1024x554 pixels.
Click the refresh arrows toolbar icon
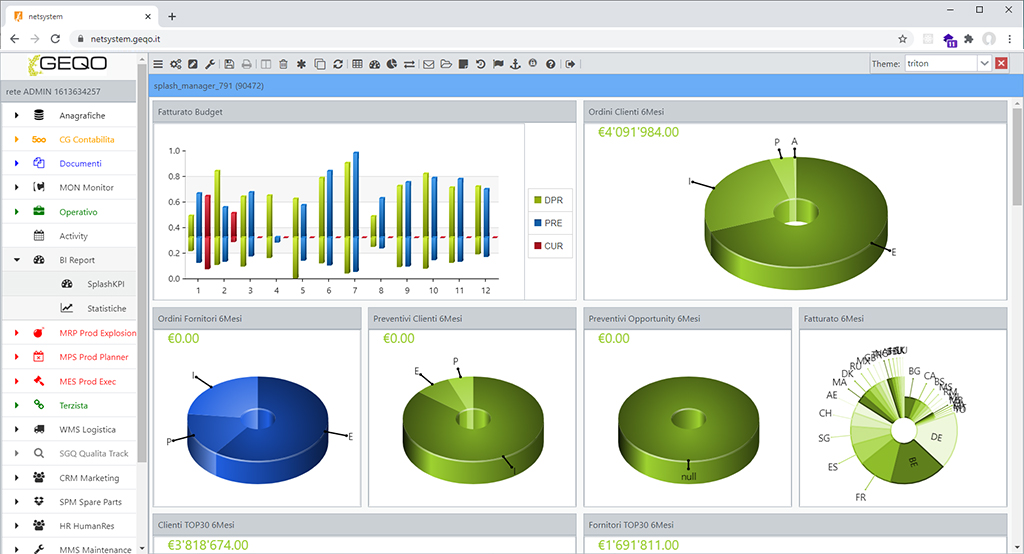coord(338,64)
